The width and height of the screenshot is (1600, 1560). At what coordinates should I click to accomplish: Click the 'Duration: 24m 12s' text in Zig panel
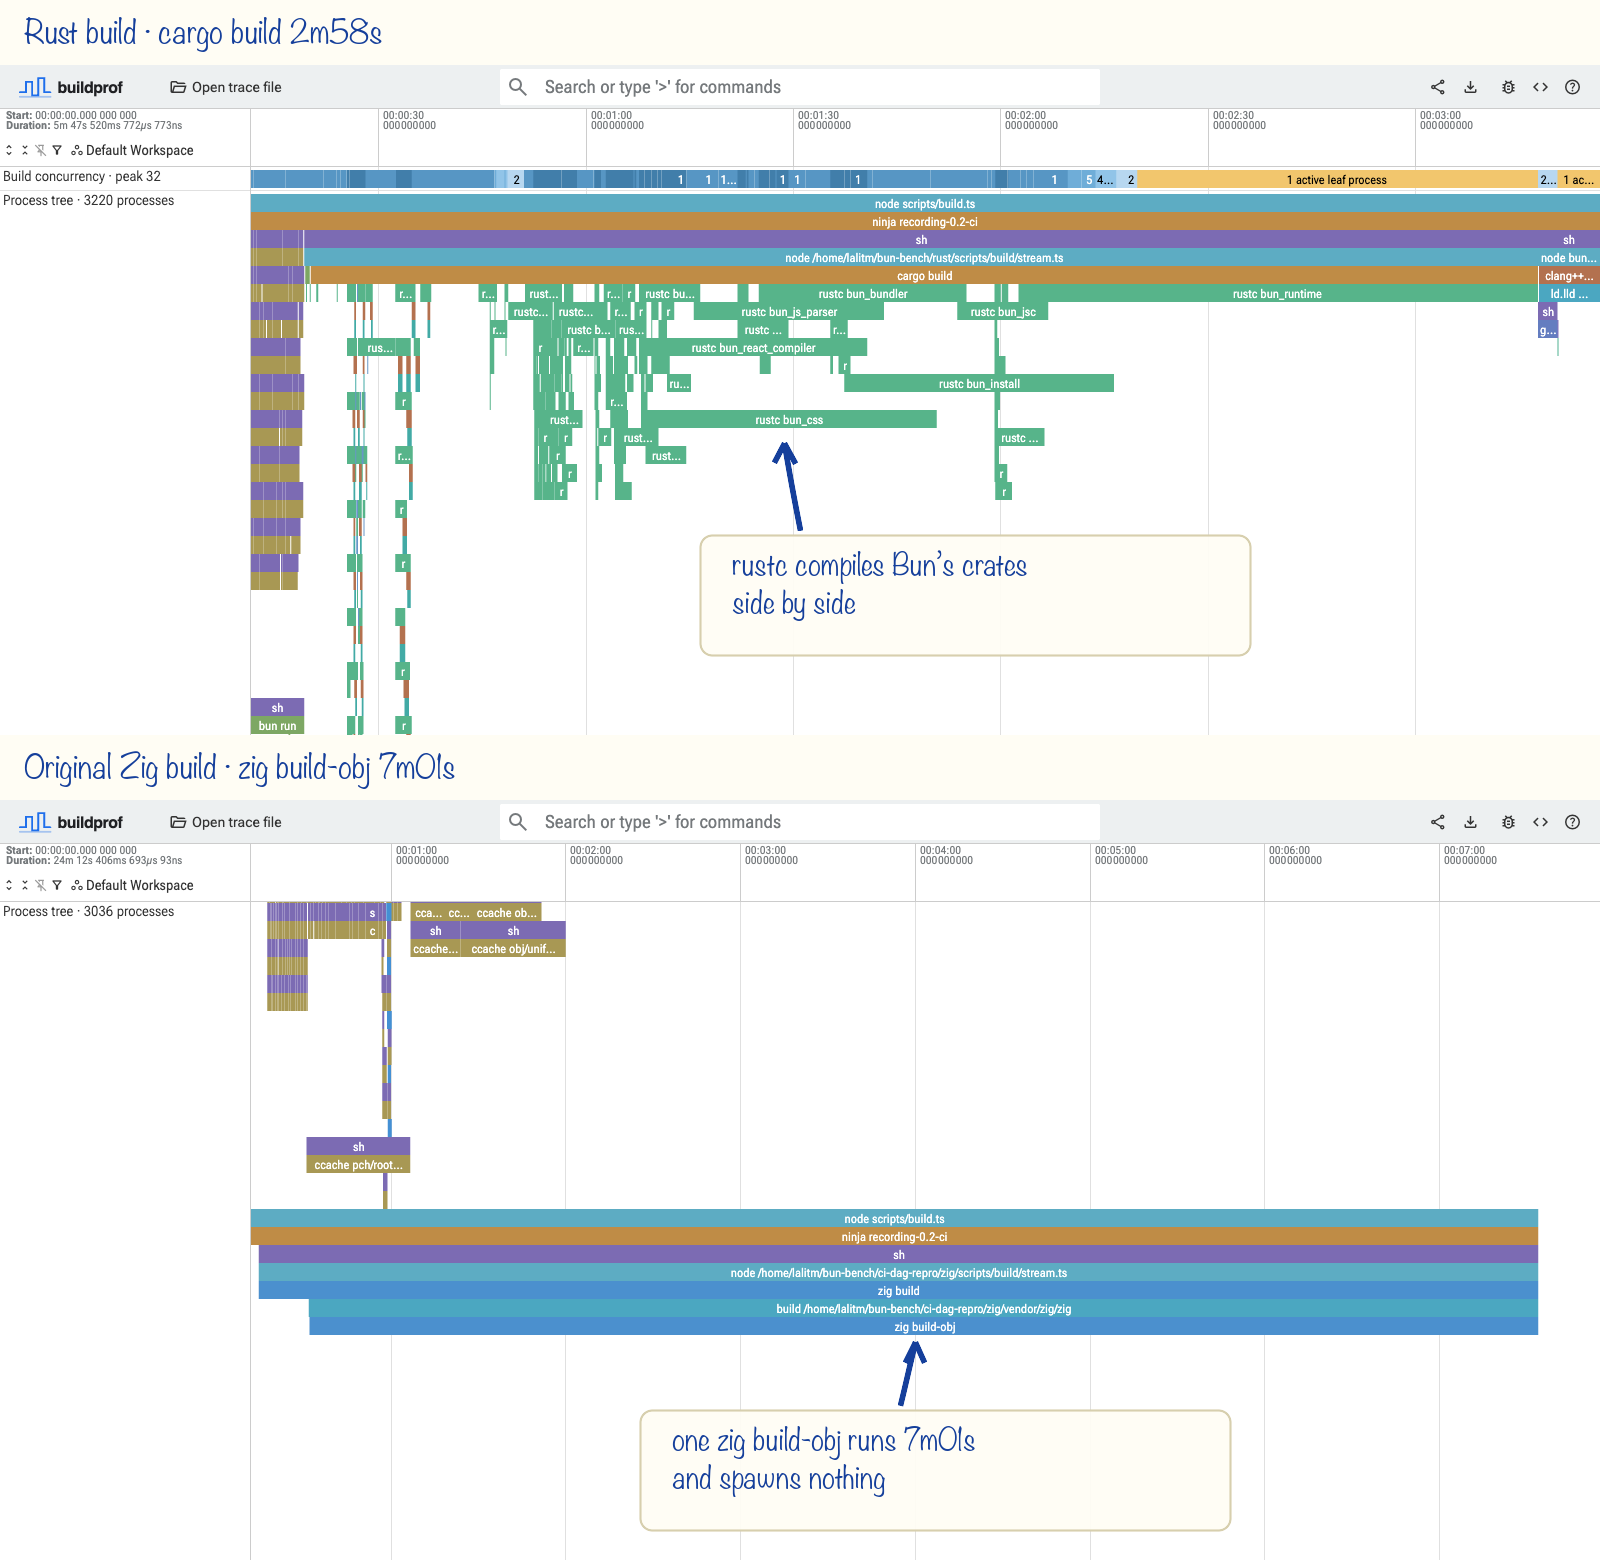coord(94,861)
